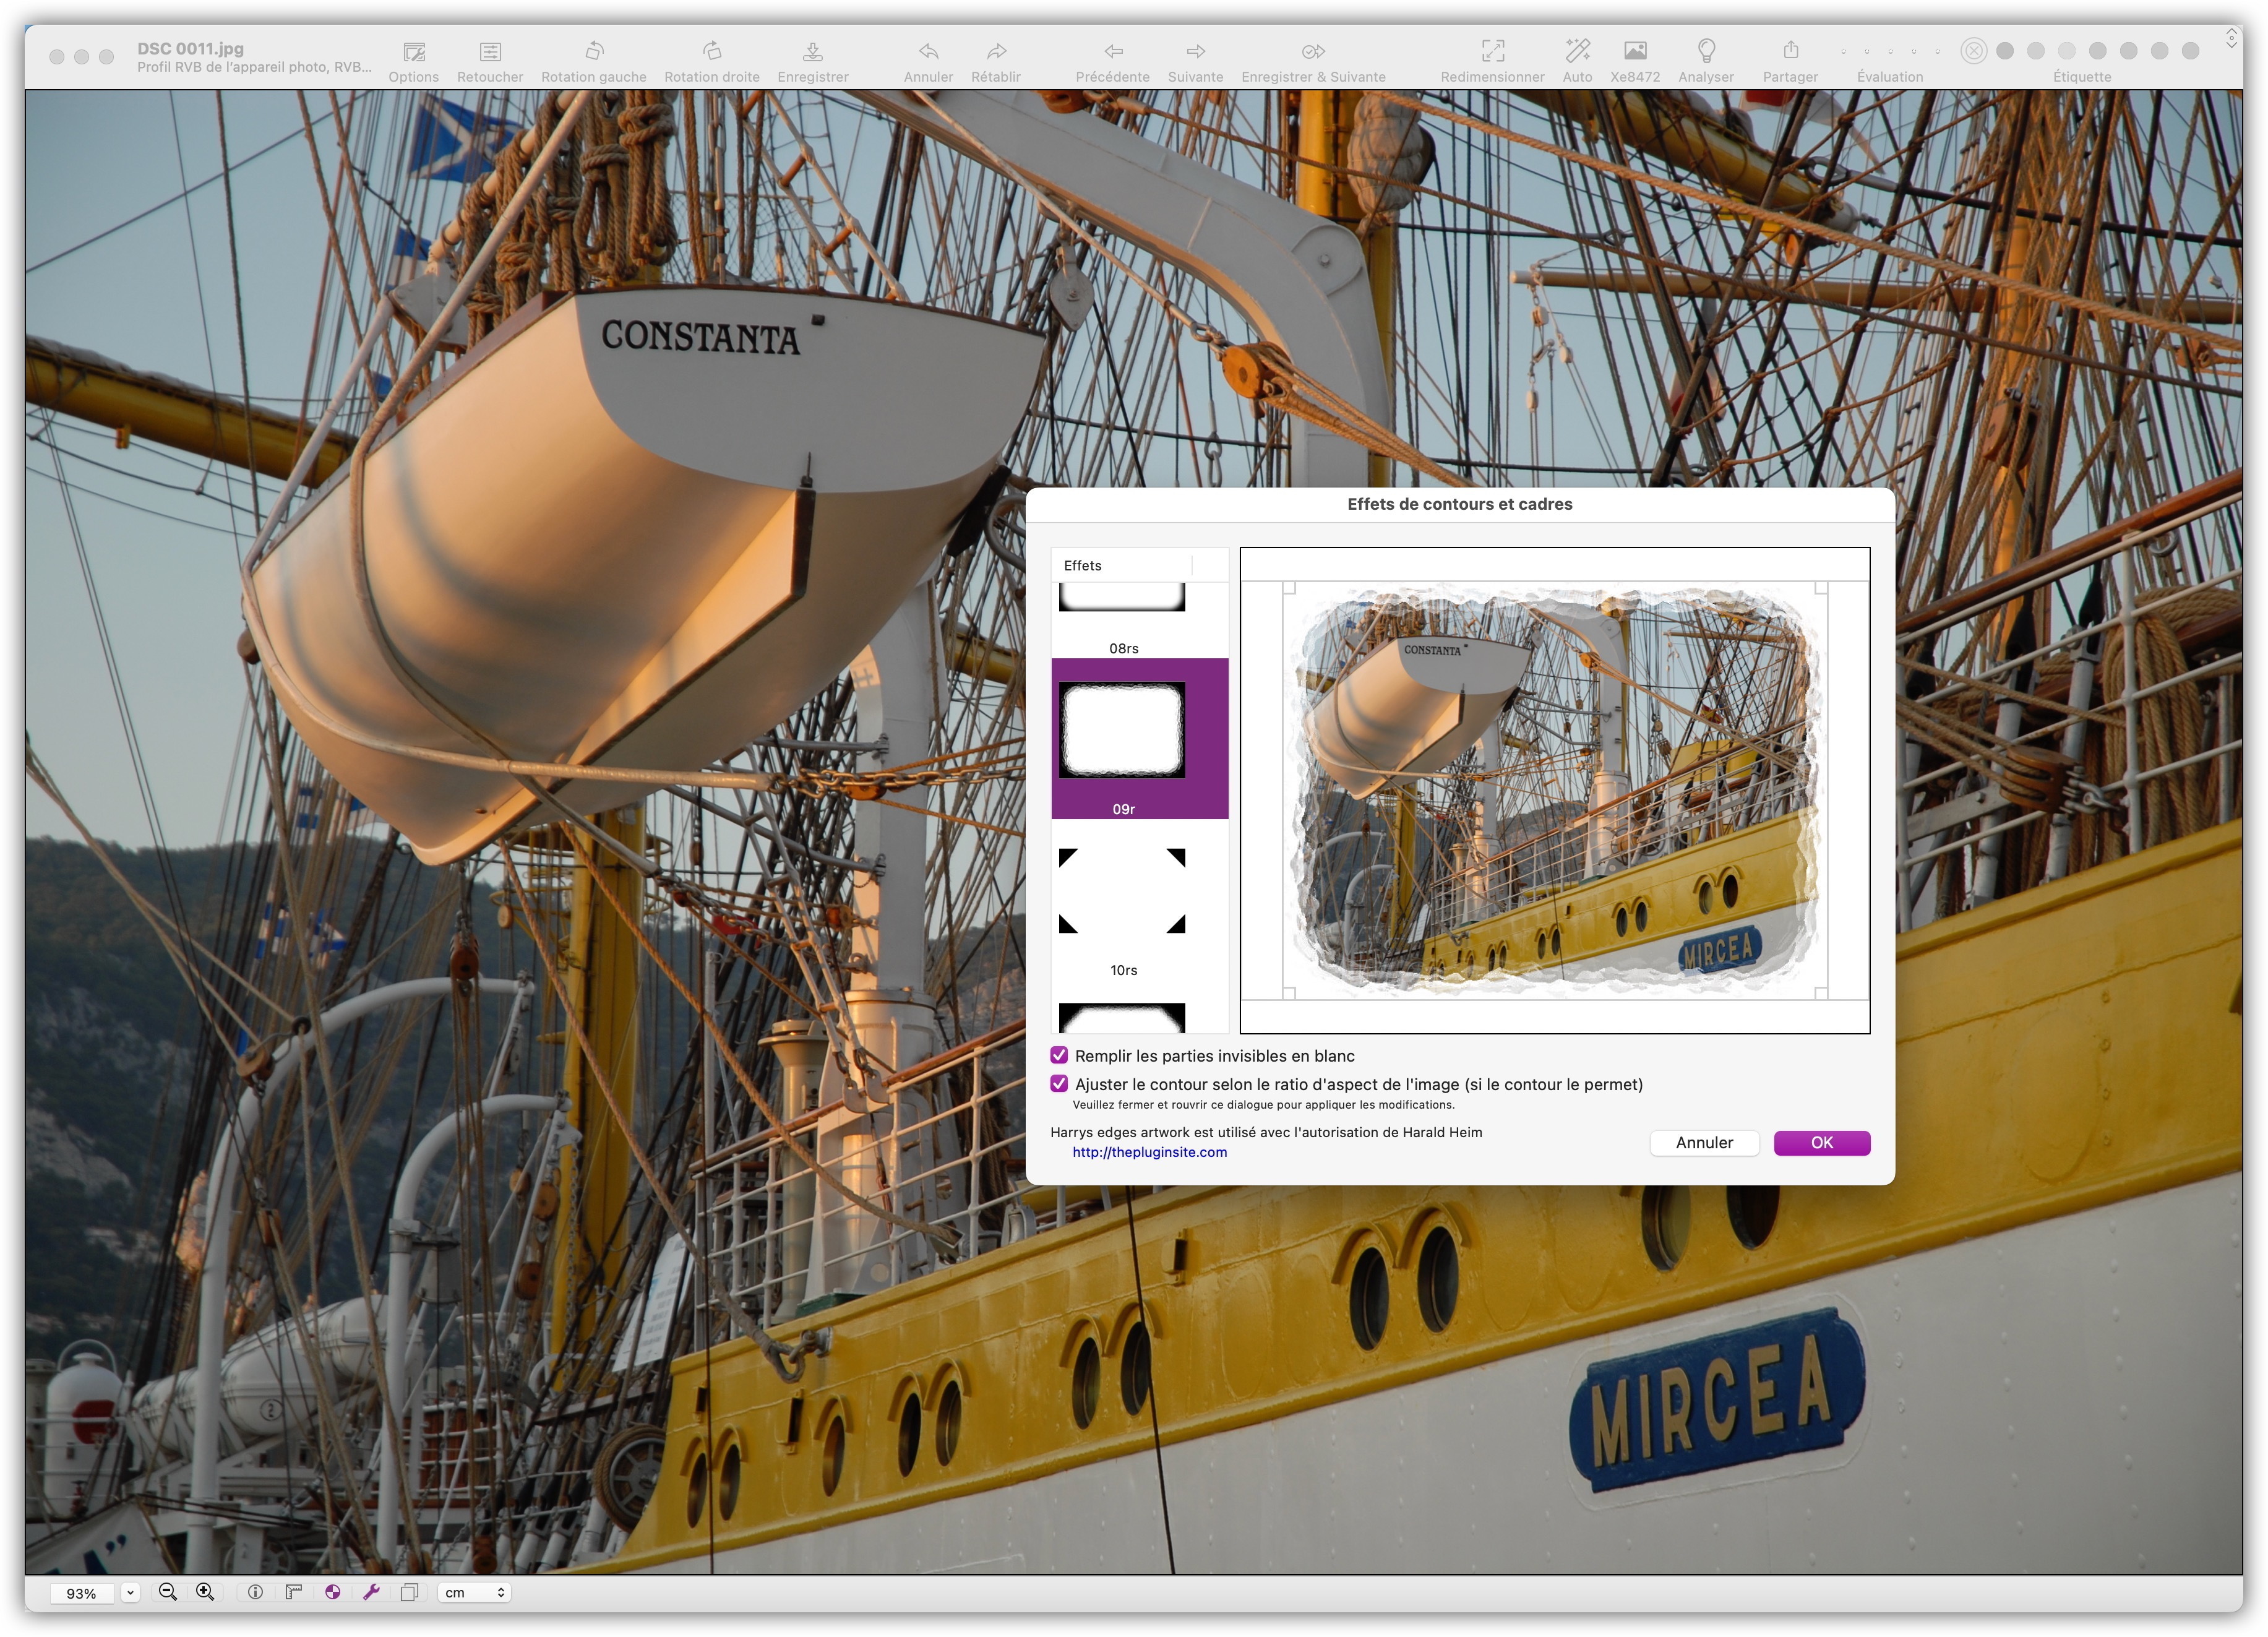Zoom in with the plus magnifier

point(205,1592)
